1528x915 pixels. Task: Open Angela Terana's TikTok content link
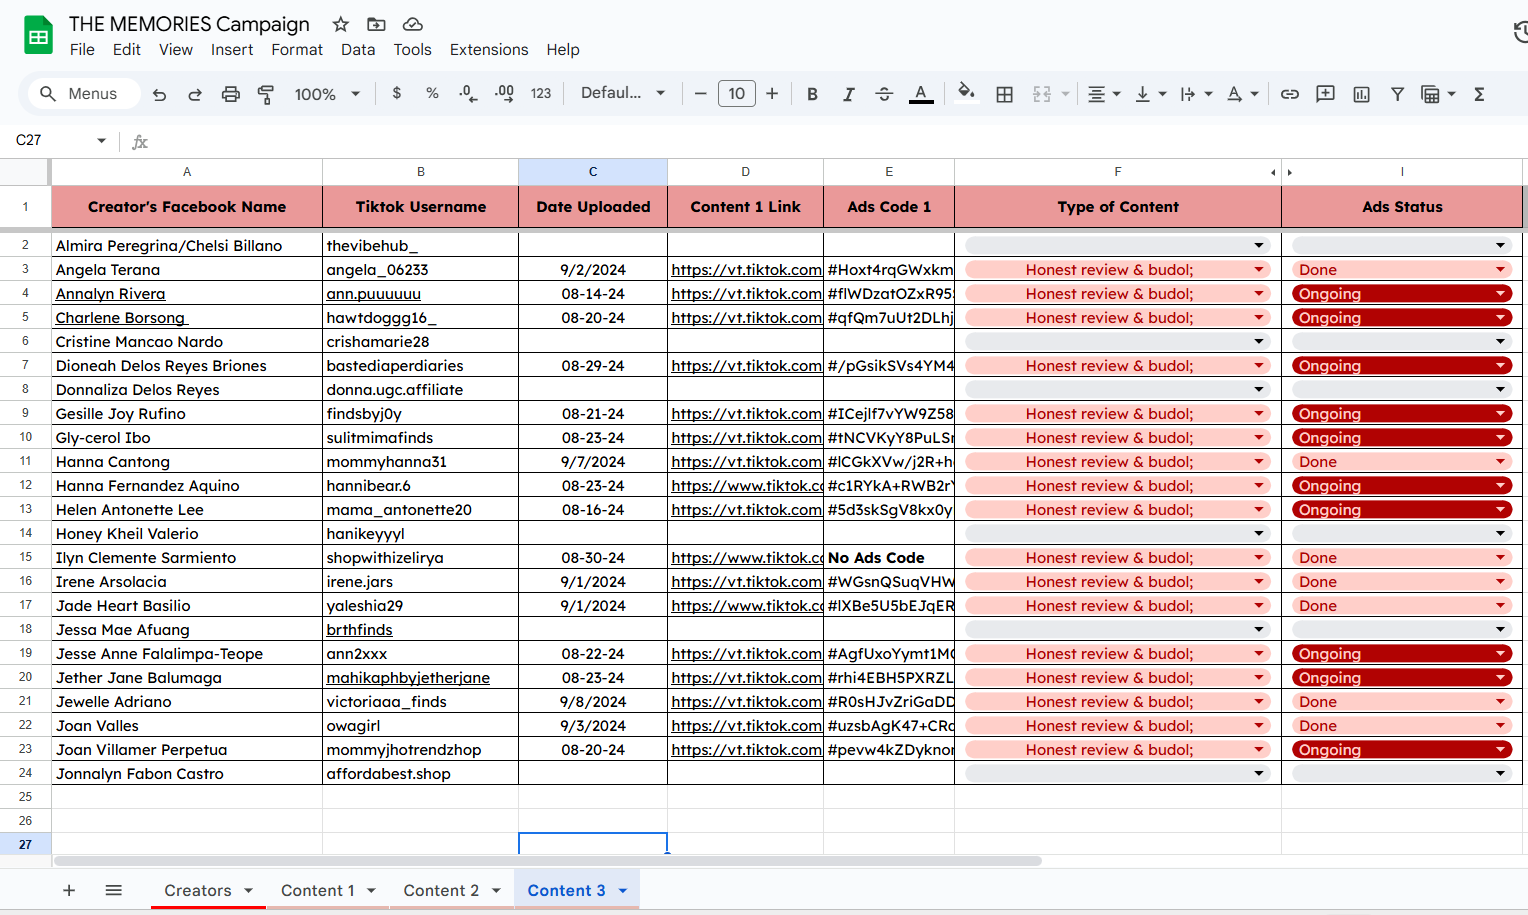(x=746, y=270)
